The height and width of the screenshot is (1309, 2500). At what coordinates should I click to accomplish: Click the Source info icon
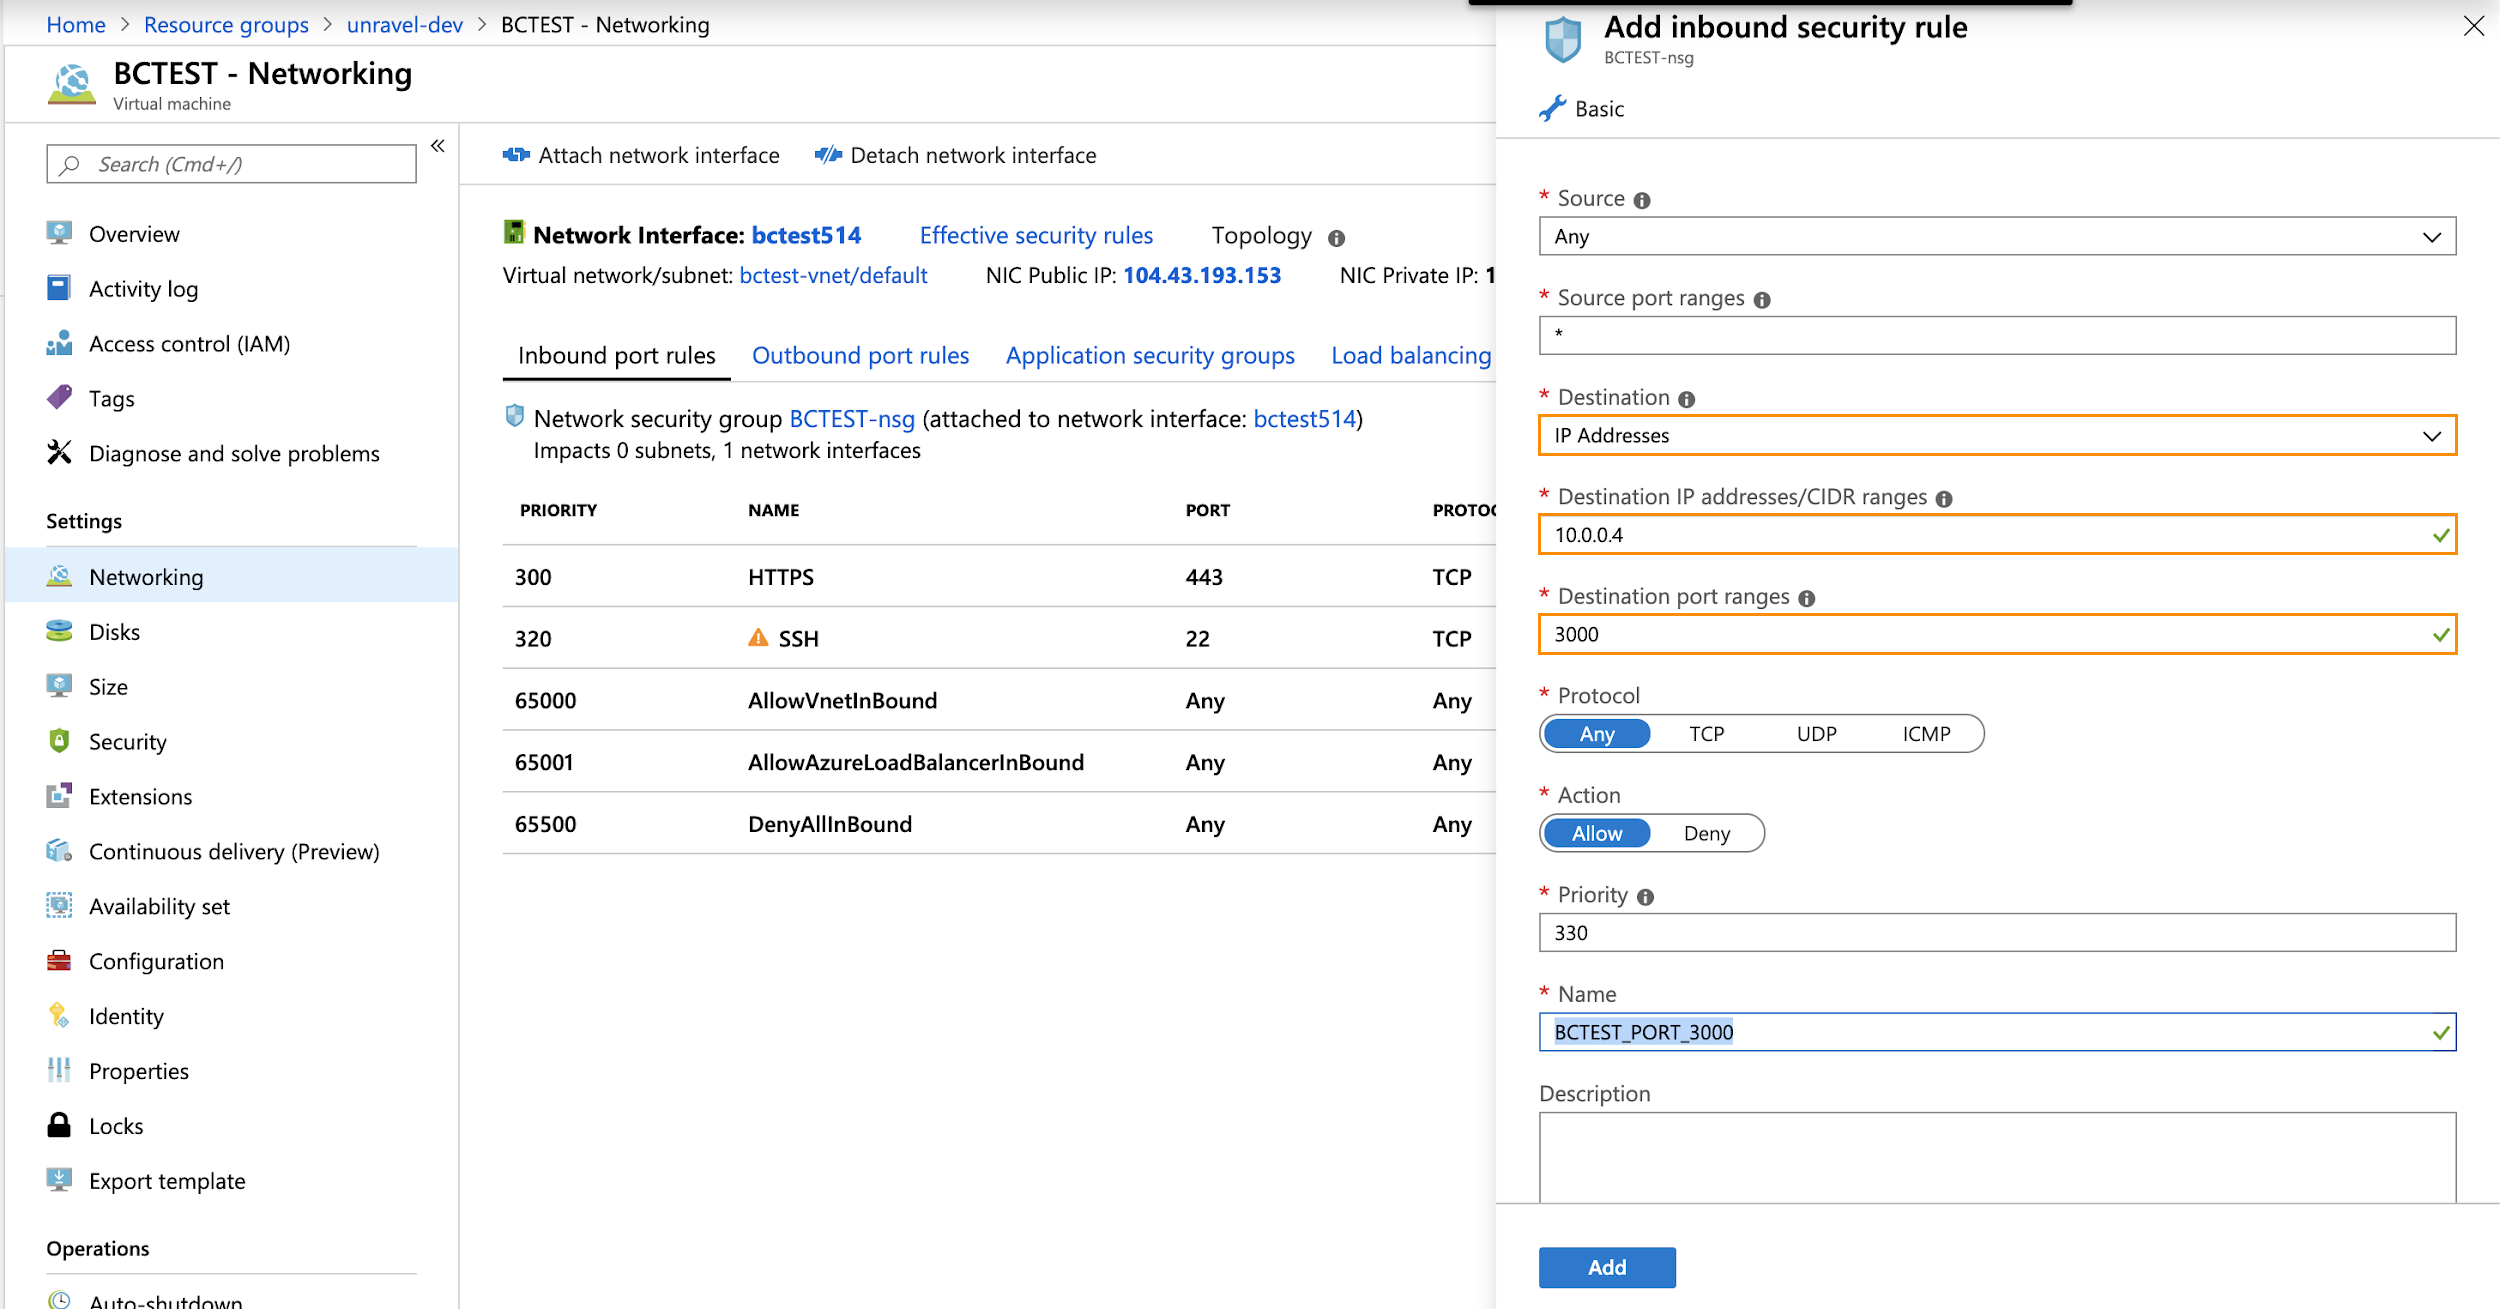coord(1642,200)
